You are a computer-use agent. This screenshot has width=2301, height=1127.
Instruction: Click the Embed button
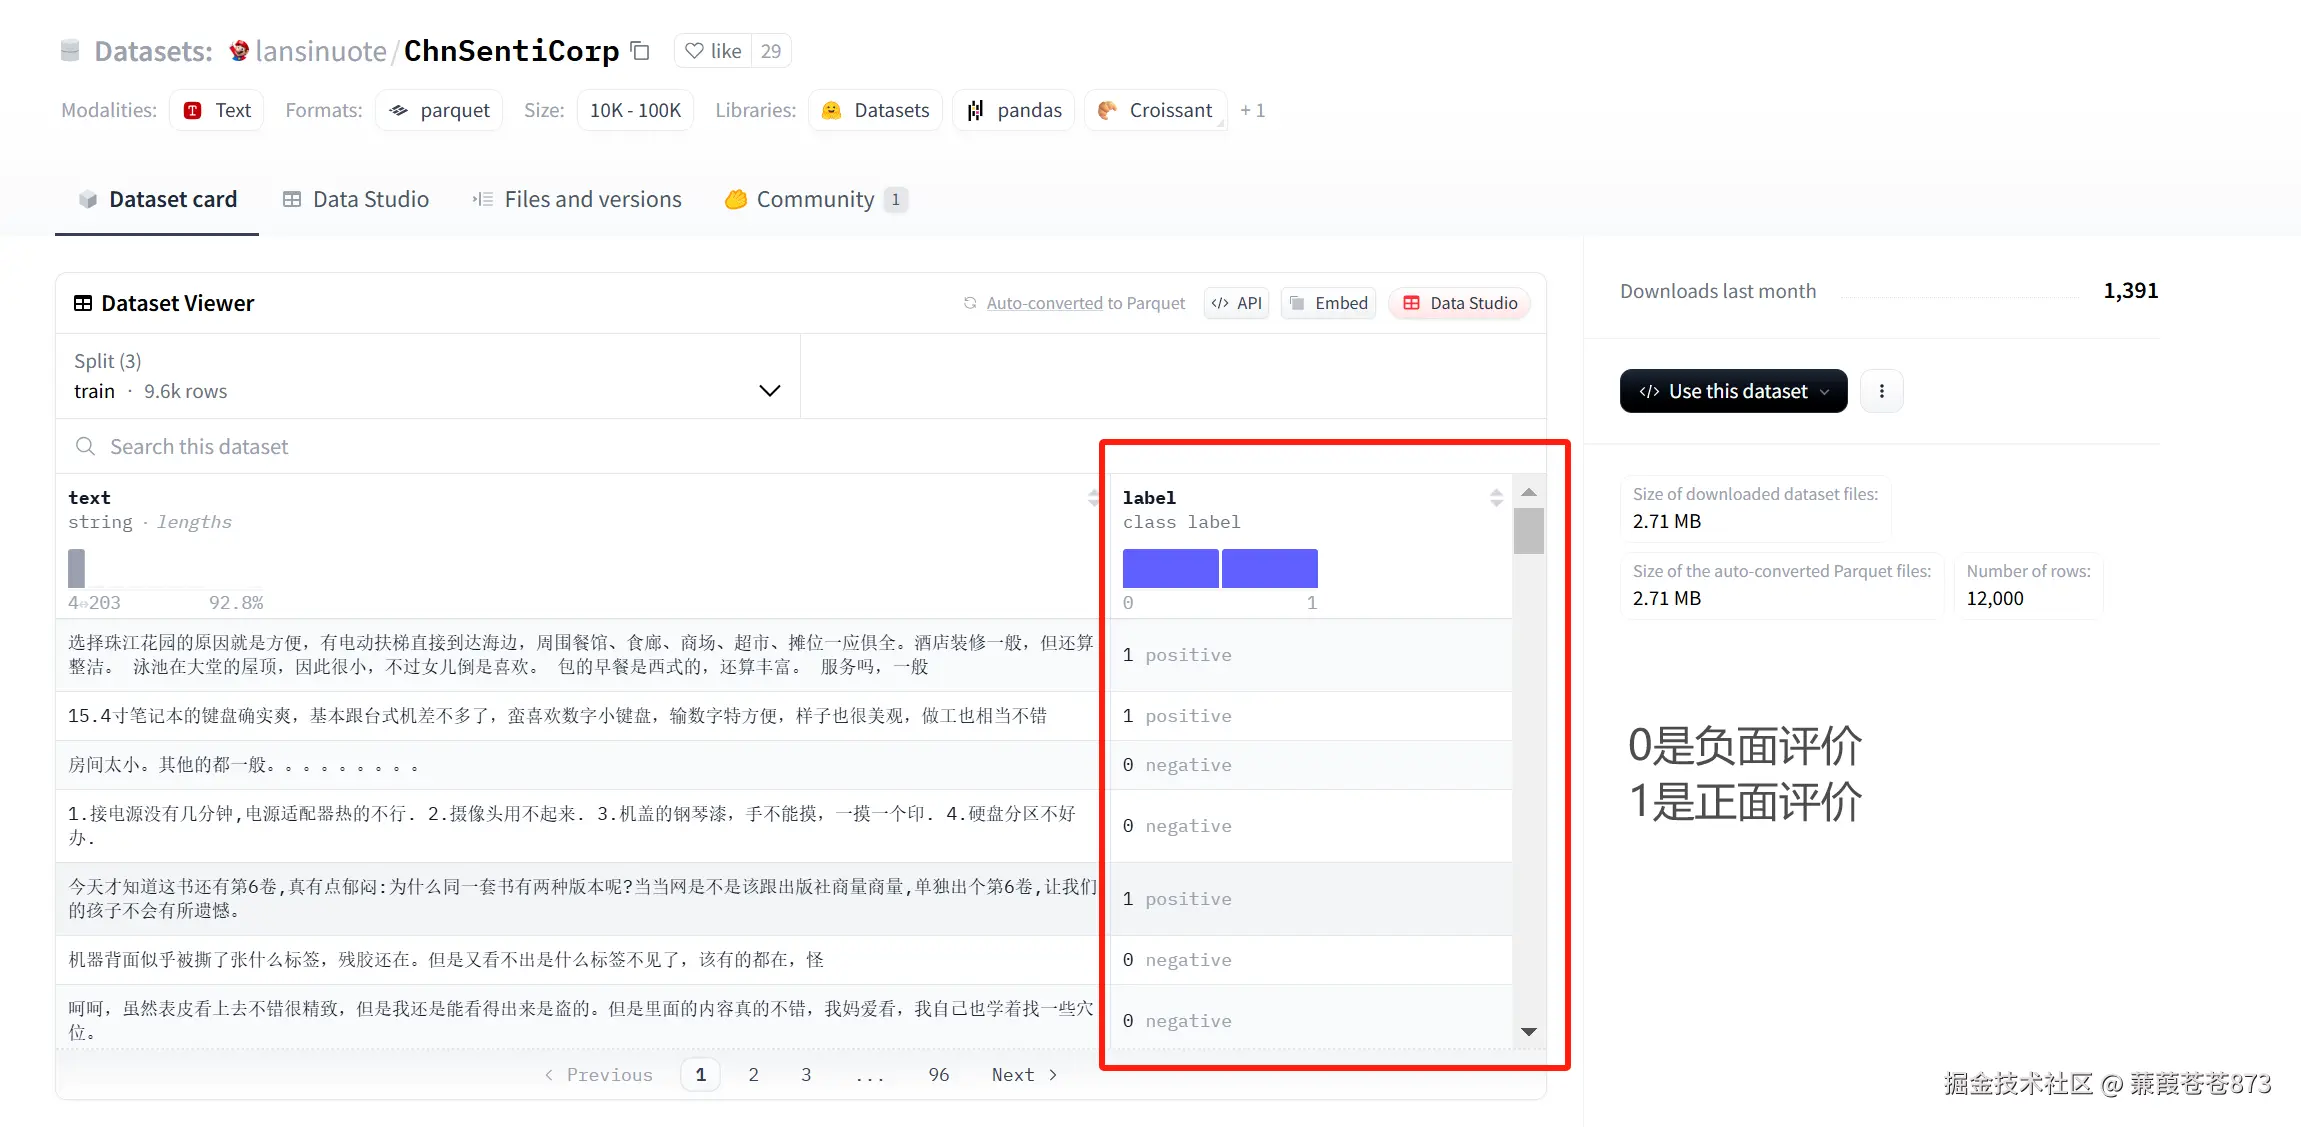(1329, 303)
